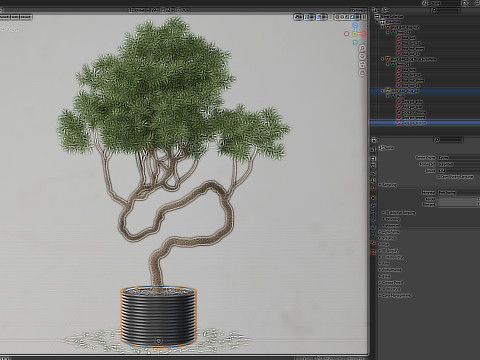Image resolution: width=480 pixels, height=360 pixels.
Task: Open the Device dropdown showing GPU
Action: (459, 171)
